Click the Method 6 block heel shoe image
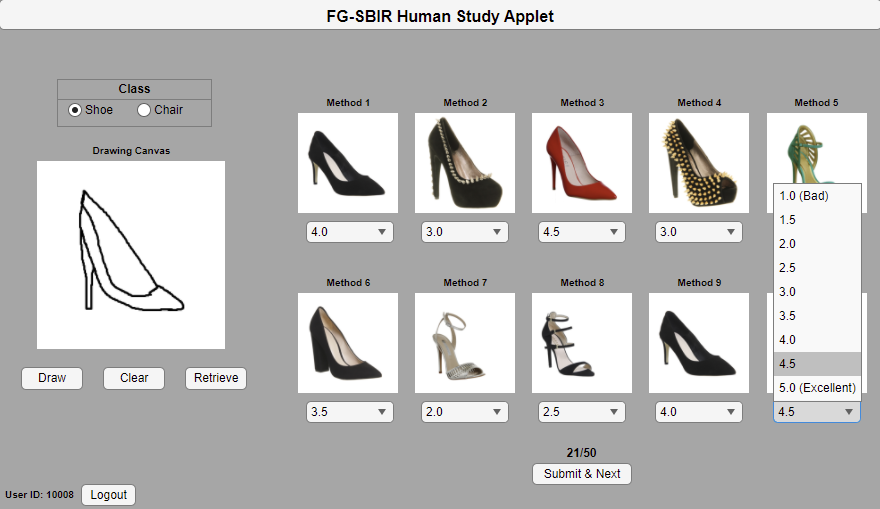This screenshot has height=509, width=880. 348,343
